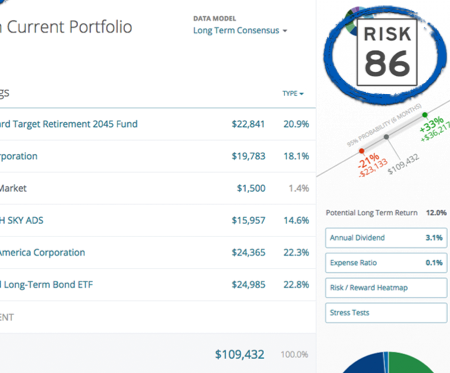Open the Target Retirement 2045 Fund holding
450x373 pixels.
pyautogui.click(x=69, y=124)
